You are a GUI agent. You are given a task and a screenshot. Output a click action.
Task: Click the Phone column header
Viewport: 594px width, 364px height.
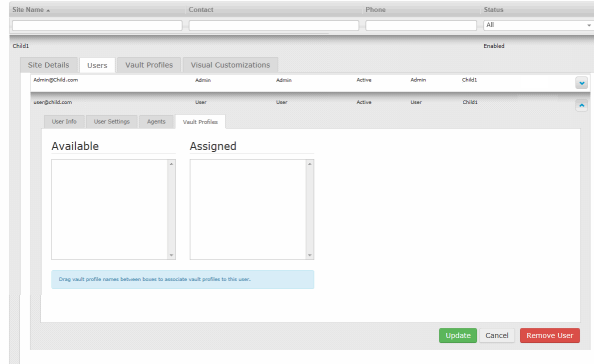(375, 10)
